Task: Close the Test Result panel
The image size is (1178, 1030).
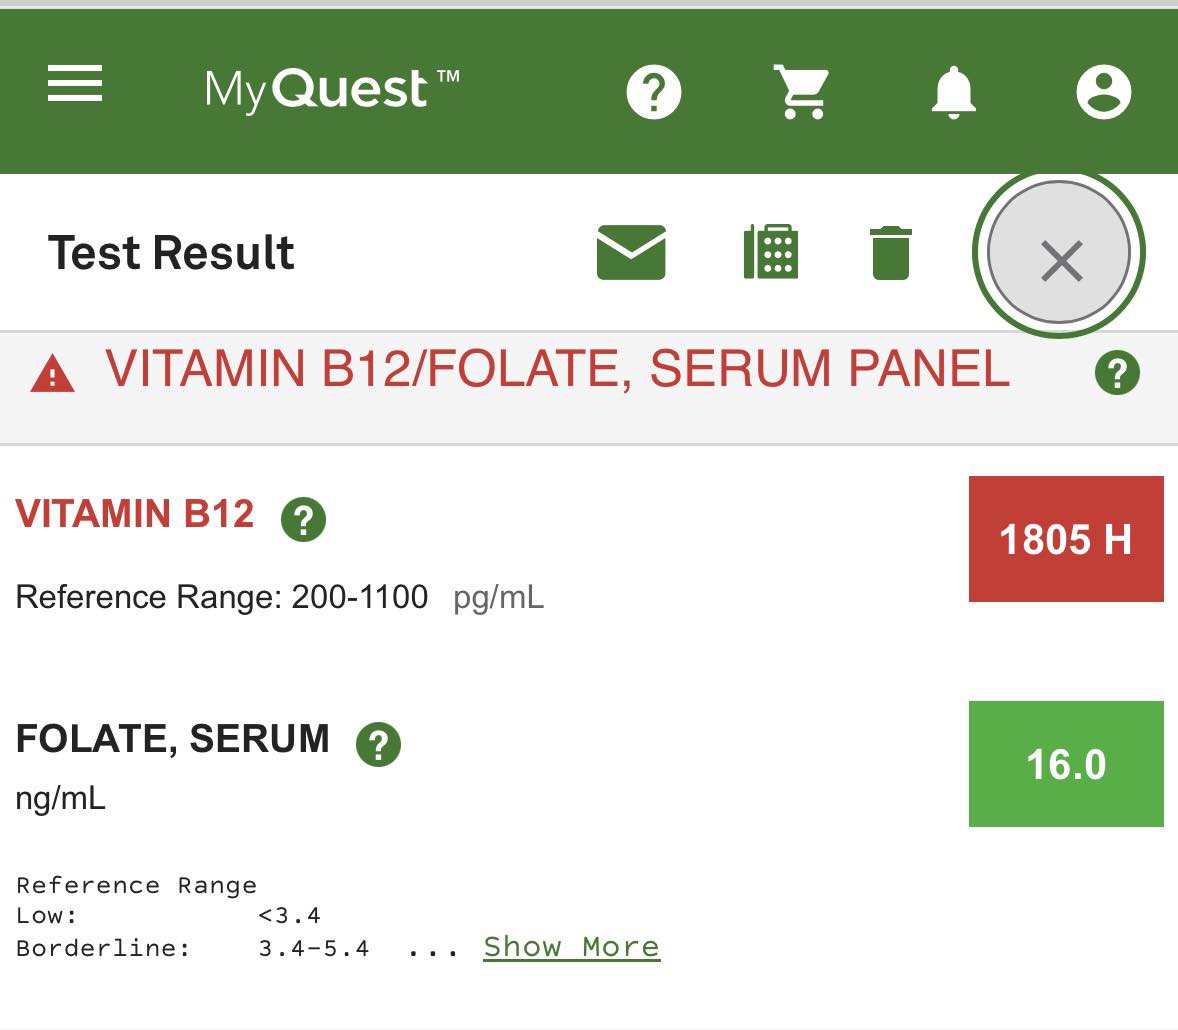Action: pos(1059,253)
